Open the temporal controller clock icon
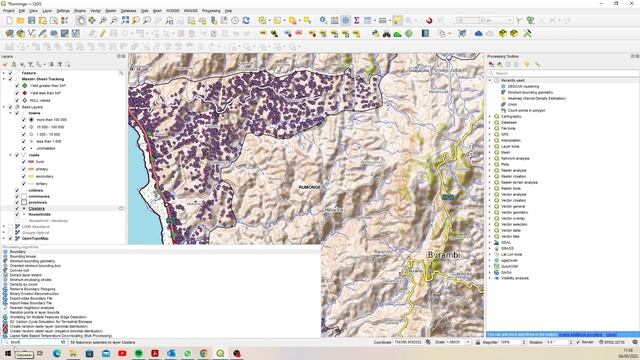This screenshot has height=360, width=640. pos(235,20)
